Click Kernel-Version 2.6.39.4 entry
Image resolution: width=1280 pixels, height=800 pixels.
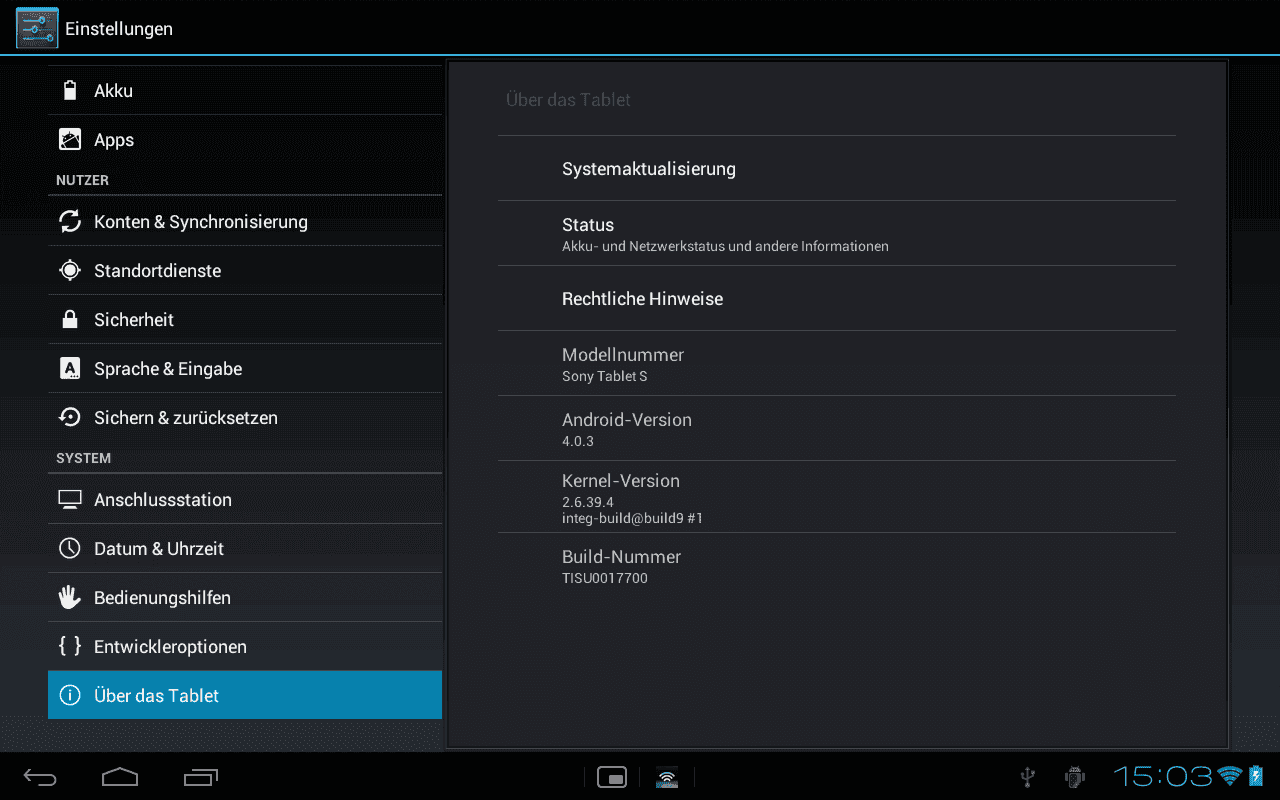pos(837,497)
